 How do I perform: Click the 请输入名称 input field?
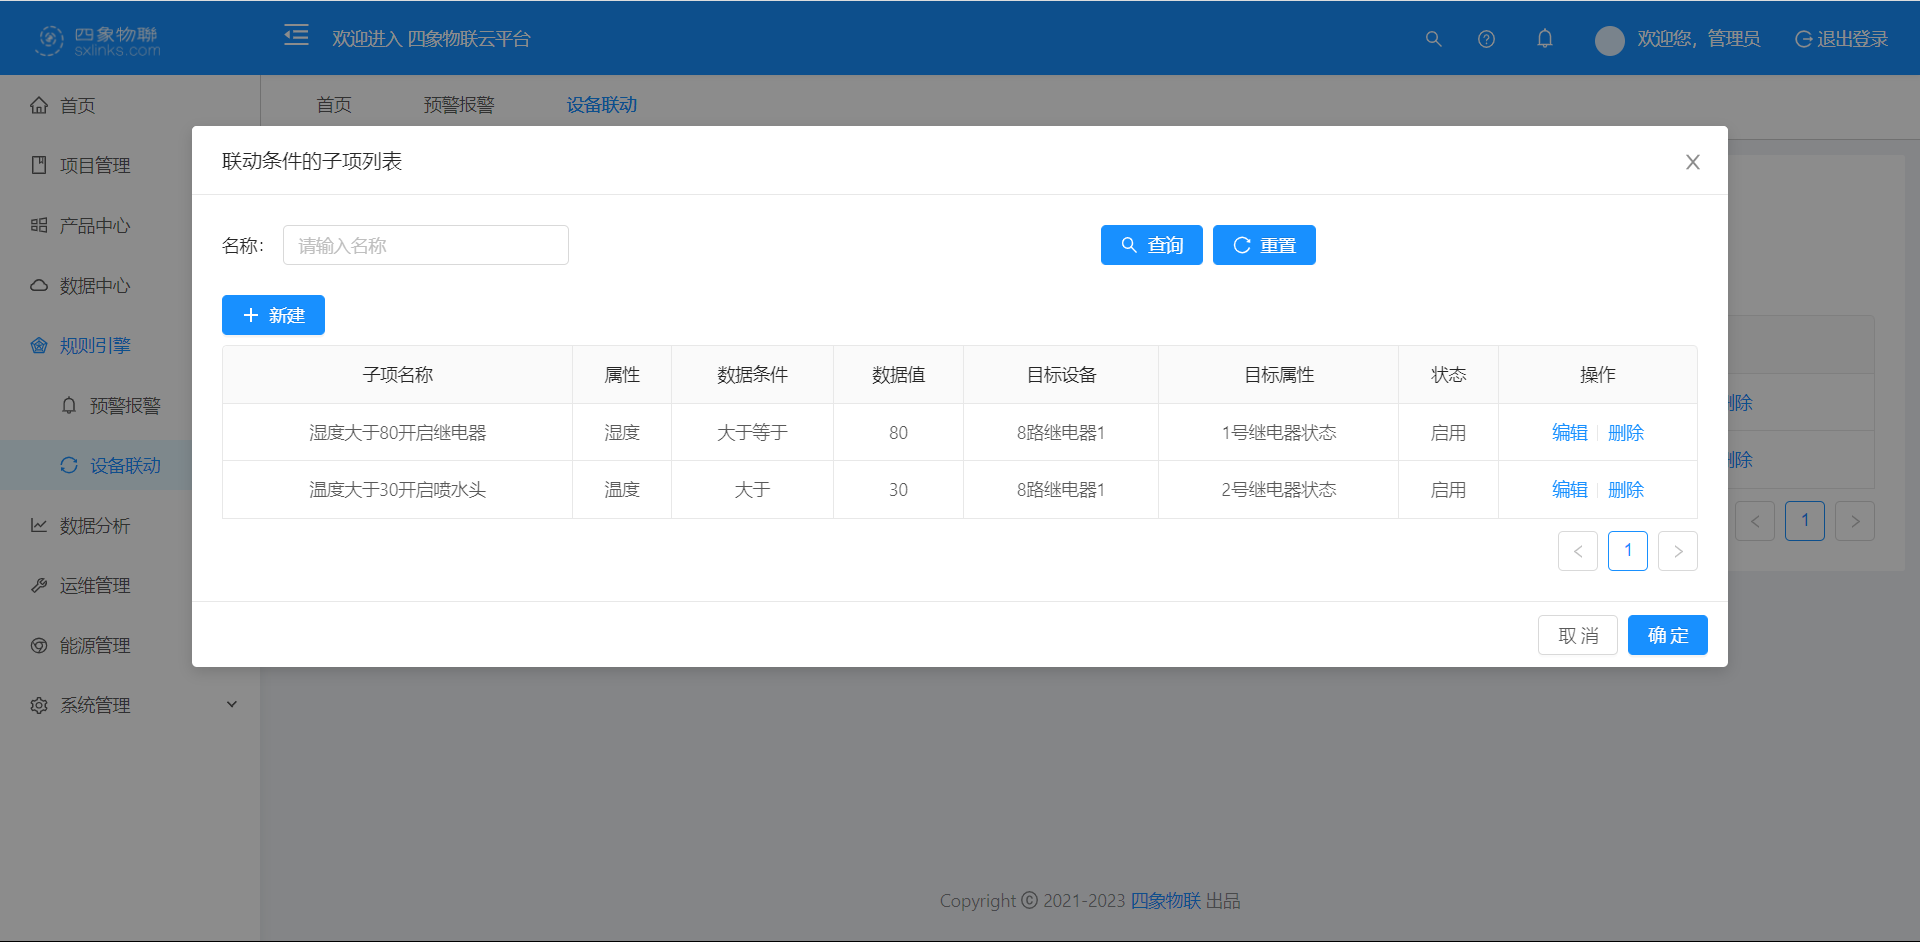pos(425,245)
